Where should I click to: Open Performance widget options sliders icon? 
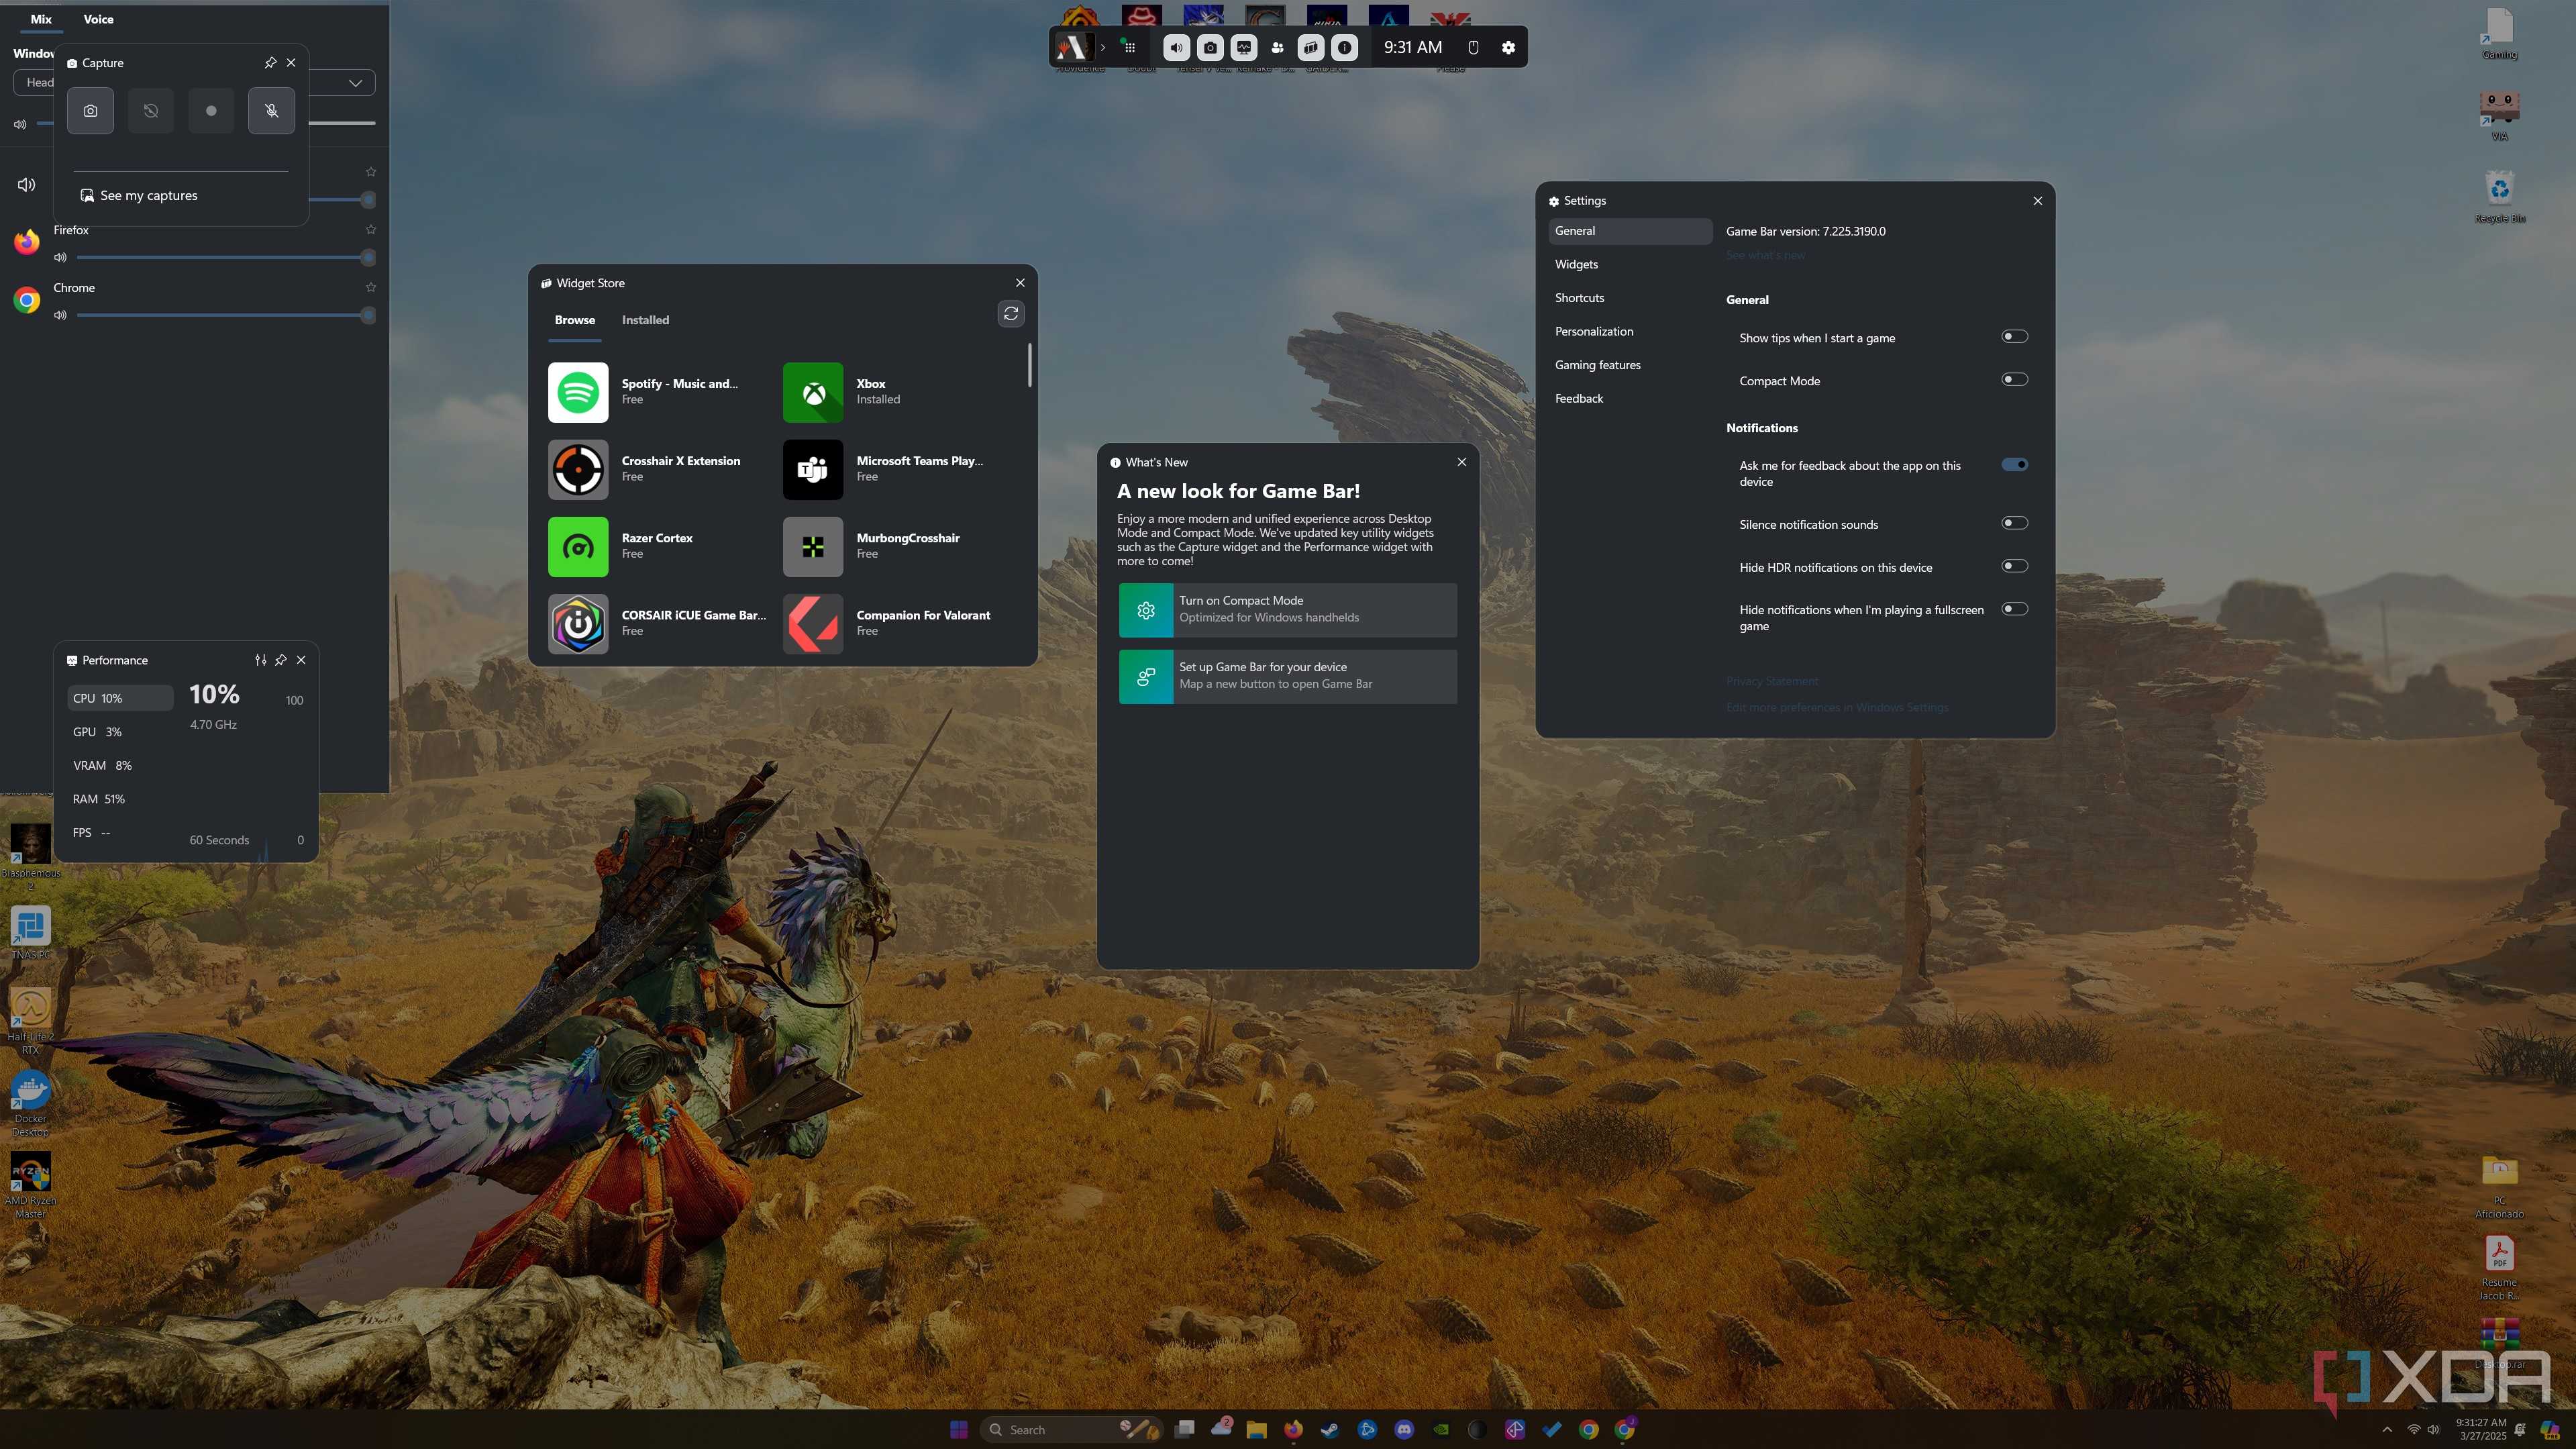click(x=260, y=660)
